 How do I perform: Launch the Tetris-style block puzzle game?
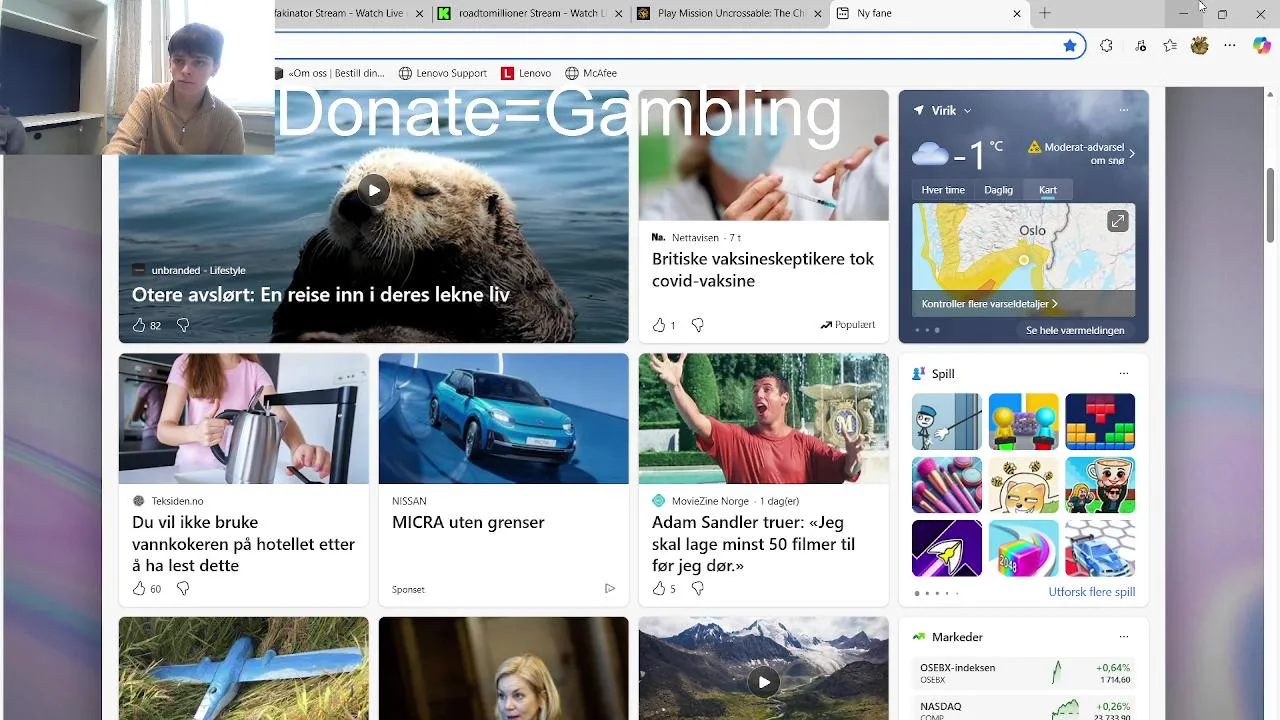point(1100,422)
